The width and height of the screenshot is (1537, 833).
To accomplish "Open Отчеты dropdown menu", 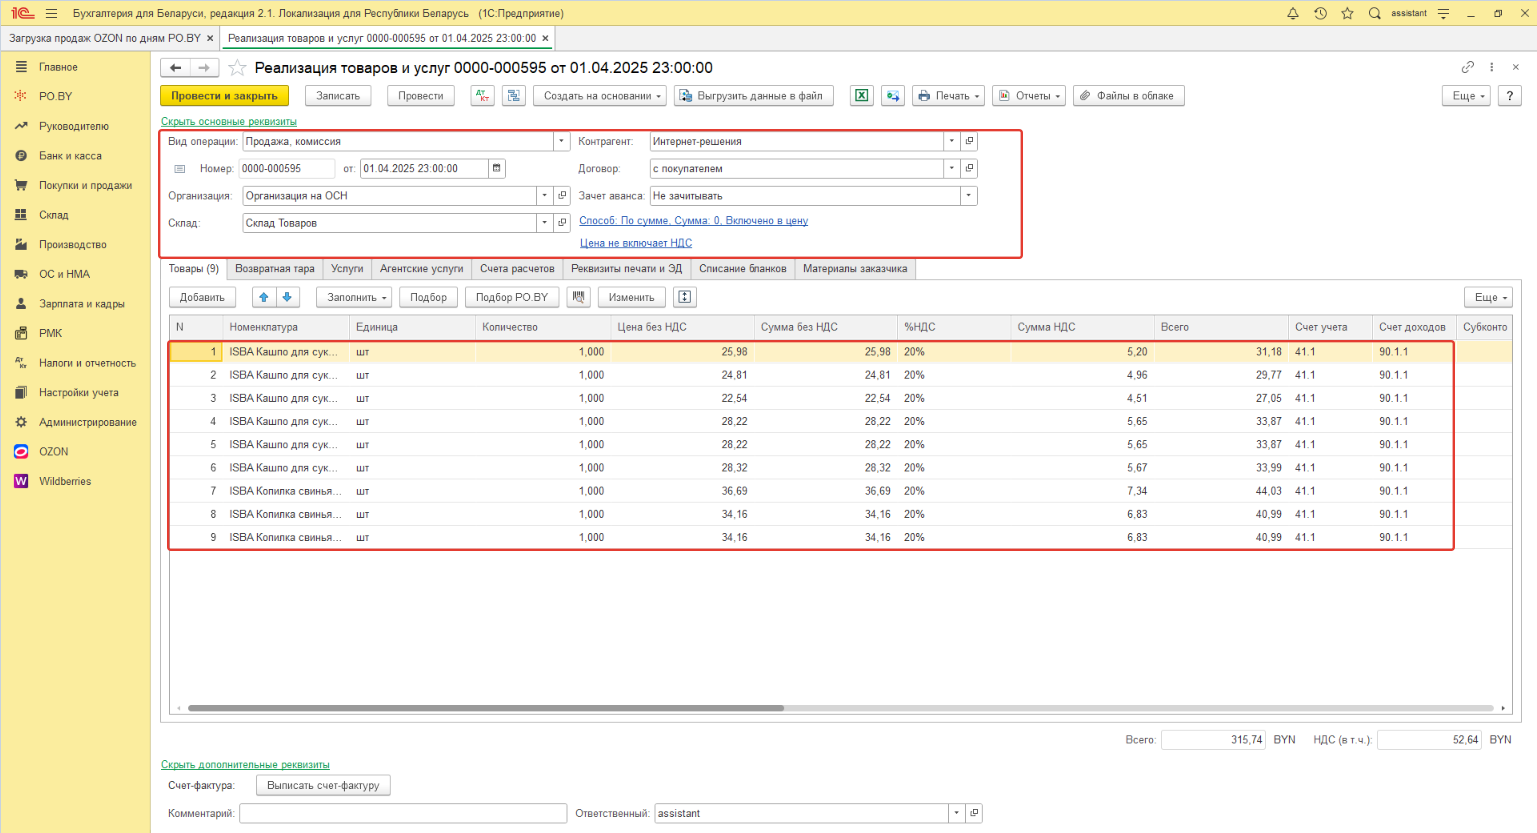I will pyautogui.click(x=1028, y=96).
